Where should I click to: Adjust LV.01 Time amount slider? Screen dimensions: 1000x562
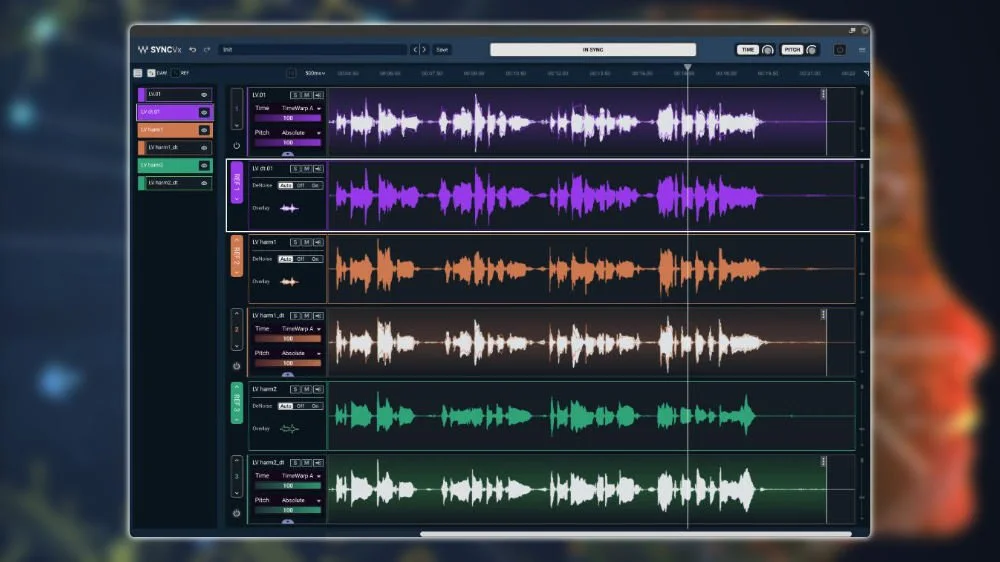288,118
